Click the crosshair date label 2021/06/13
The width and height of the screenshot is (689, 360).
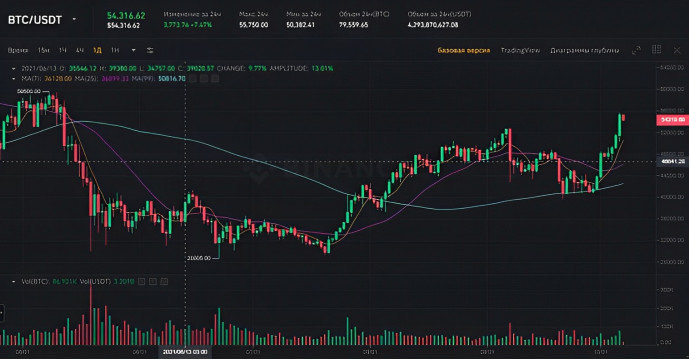coord(185,352)
